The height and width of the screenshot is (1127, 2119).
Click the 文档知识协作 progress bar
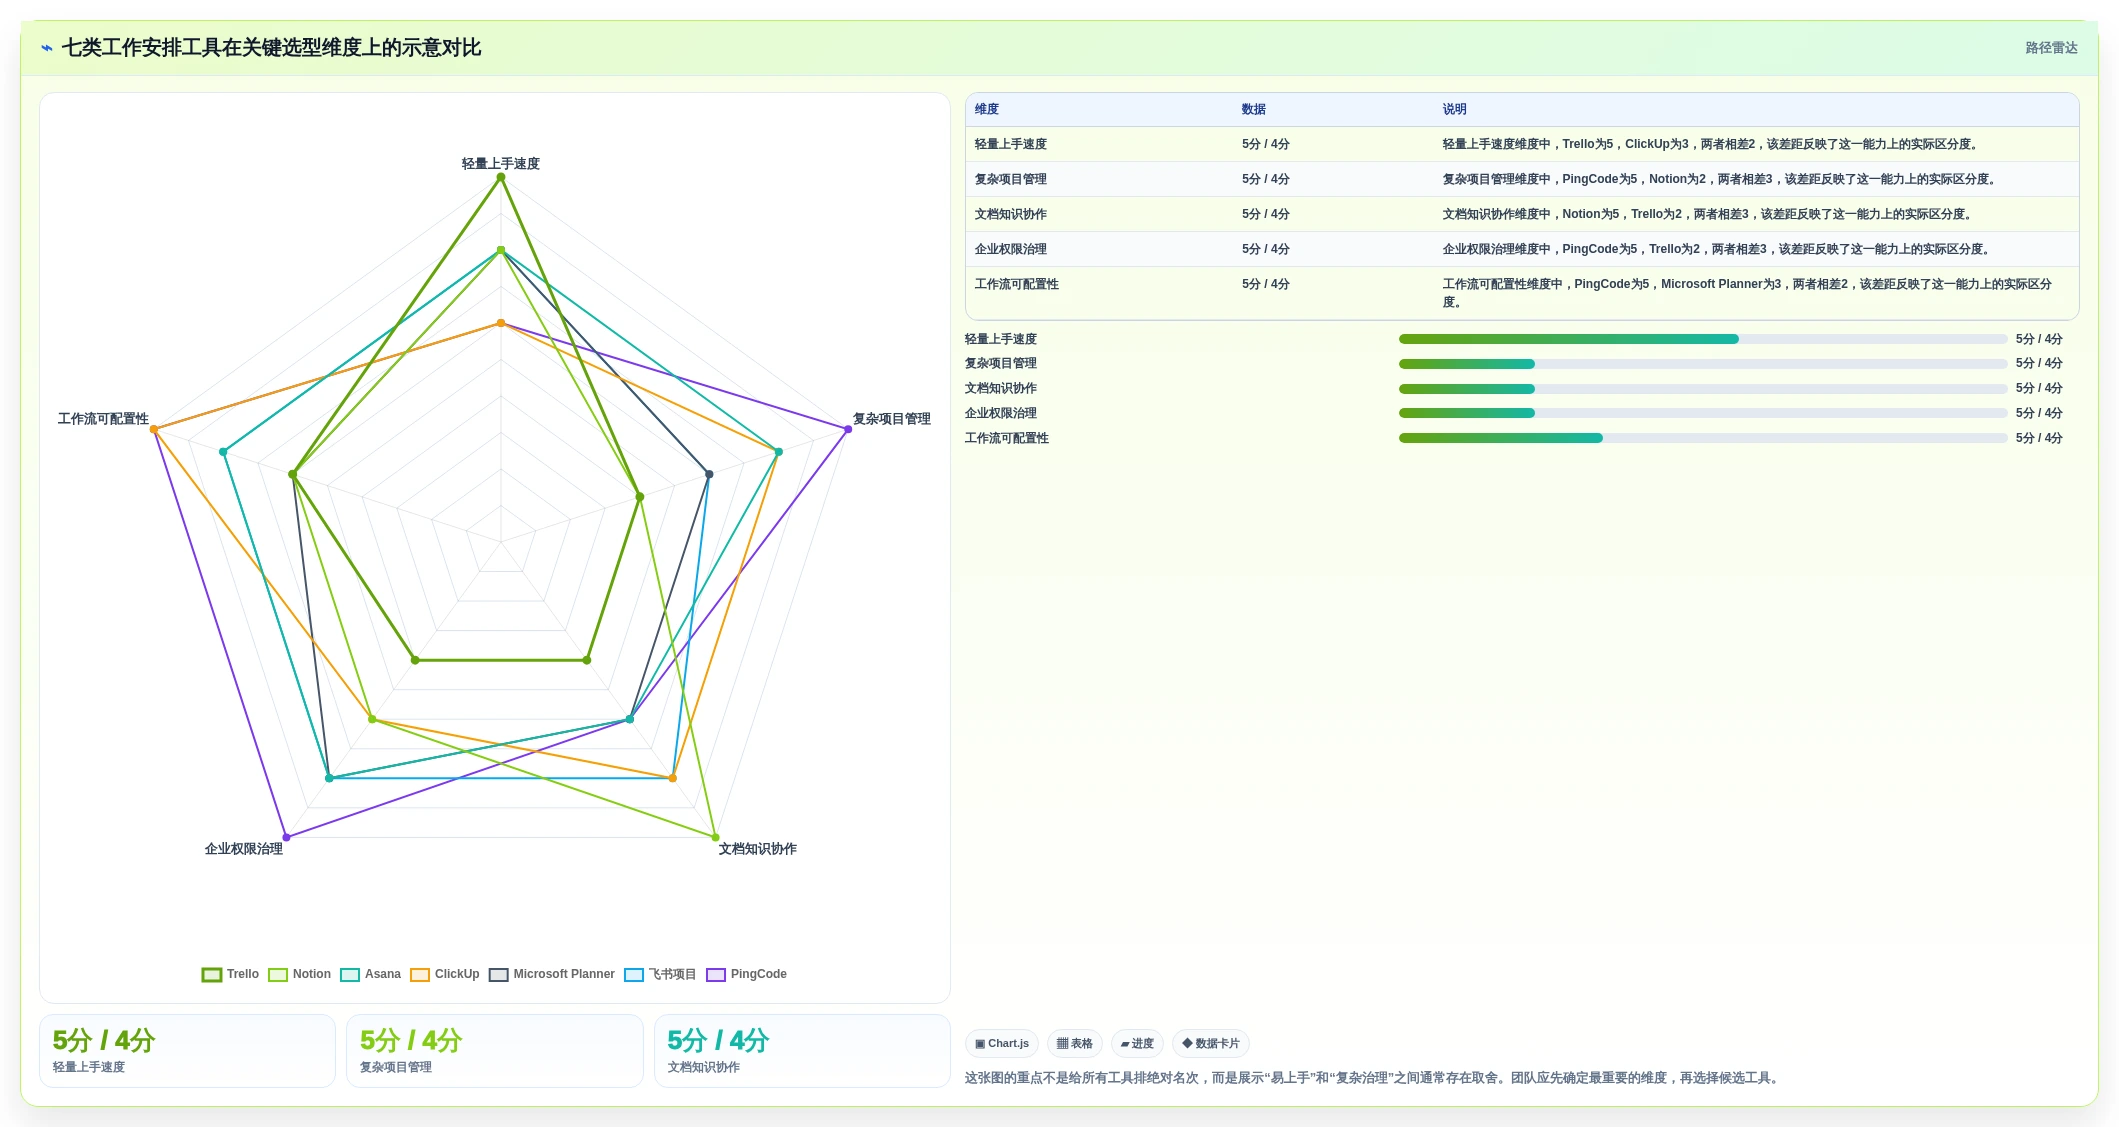pyautogui.click(x=1703, y=389)
